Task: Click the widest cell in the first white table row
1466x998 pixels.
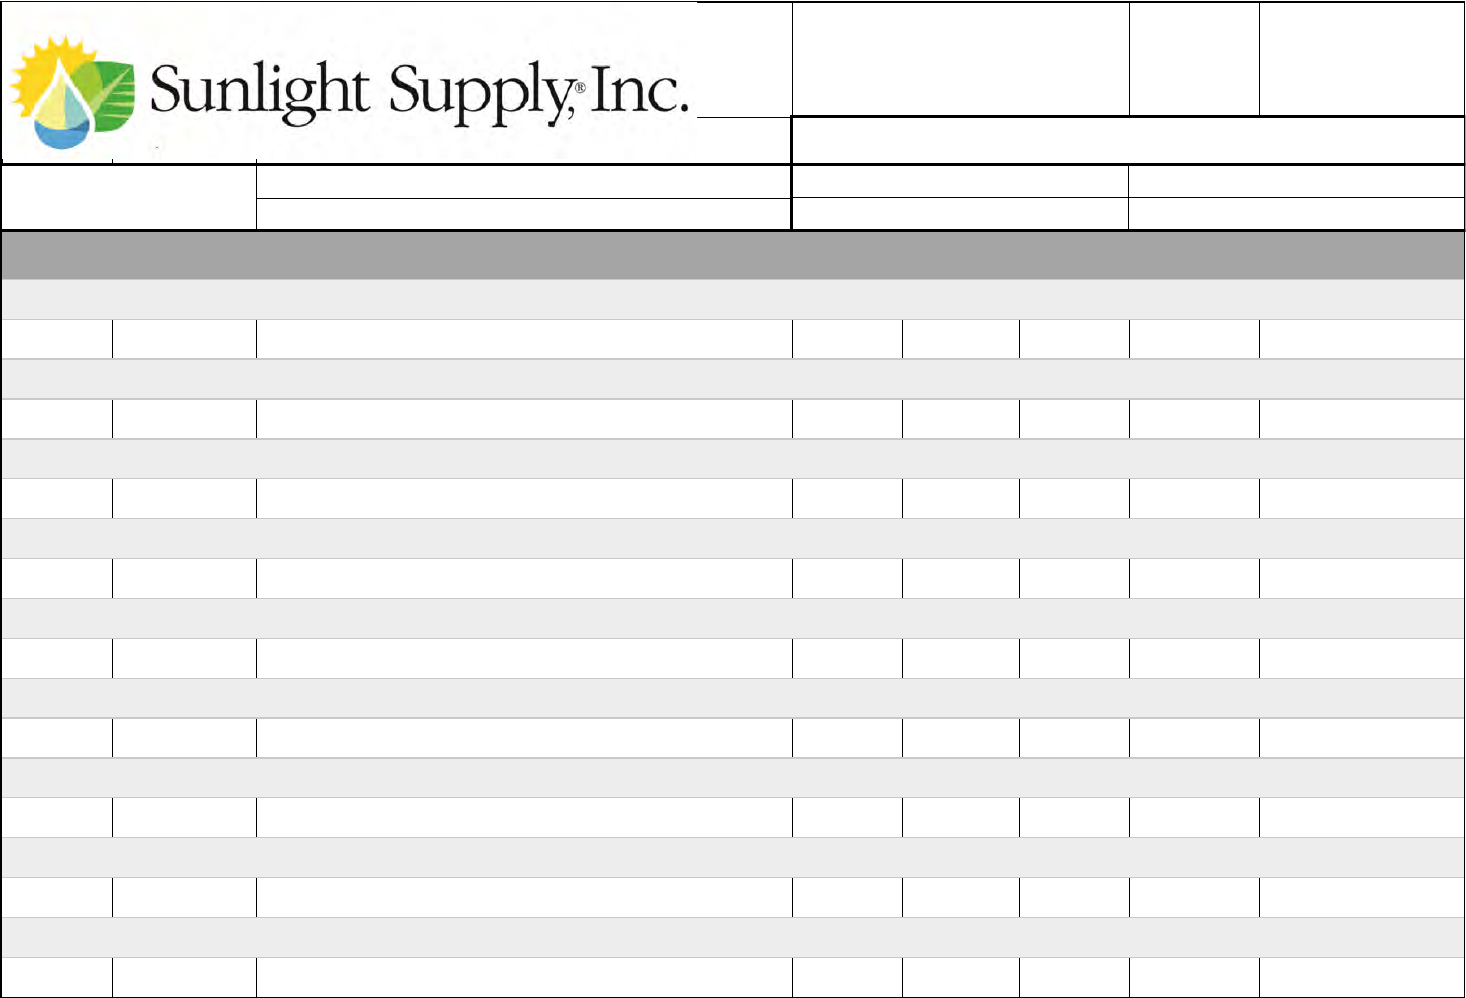Action: click(523, 340)
